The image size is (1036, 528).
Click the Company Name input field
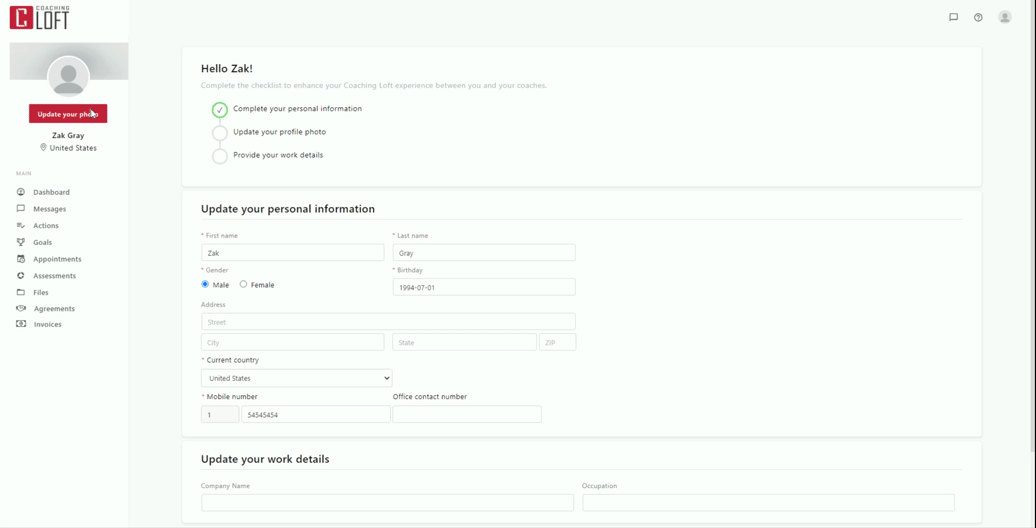pyautogui.click(x=387, y=502)
